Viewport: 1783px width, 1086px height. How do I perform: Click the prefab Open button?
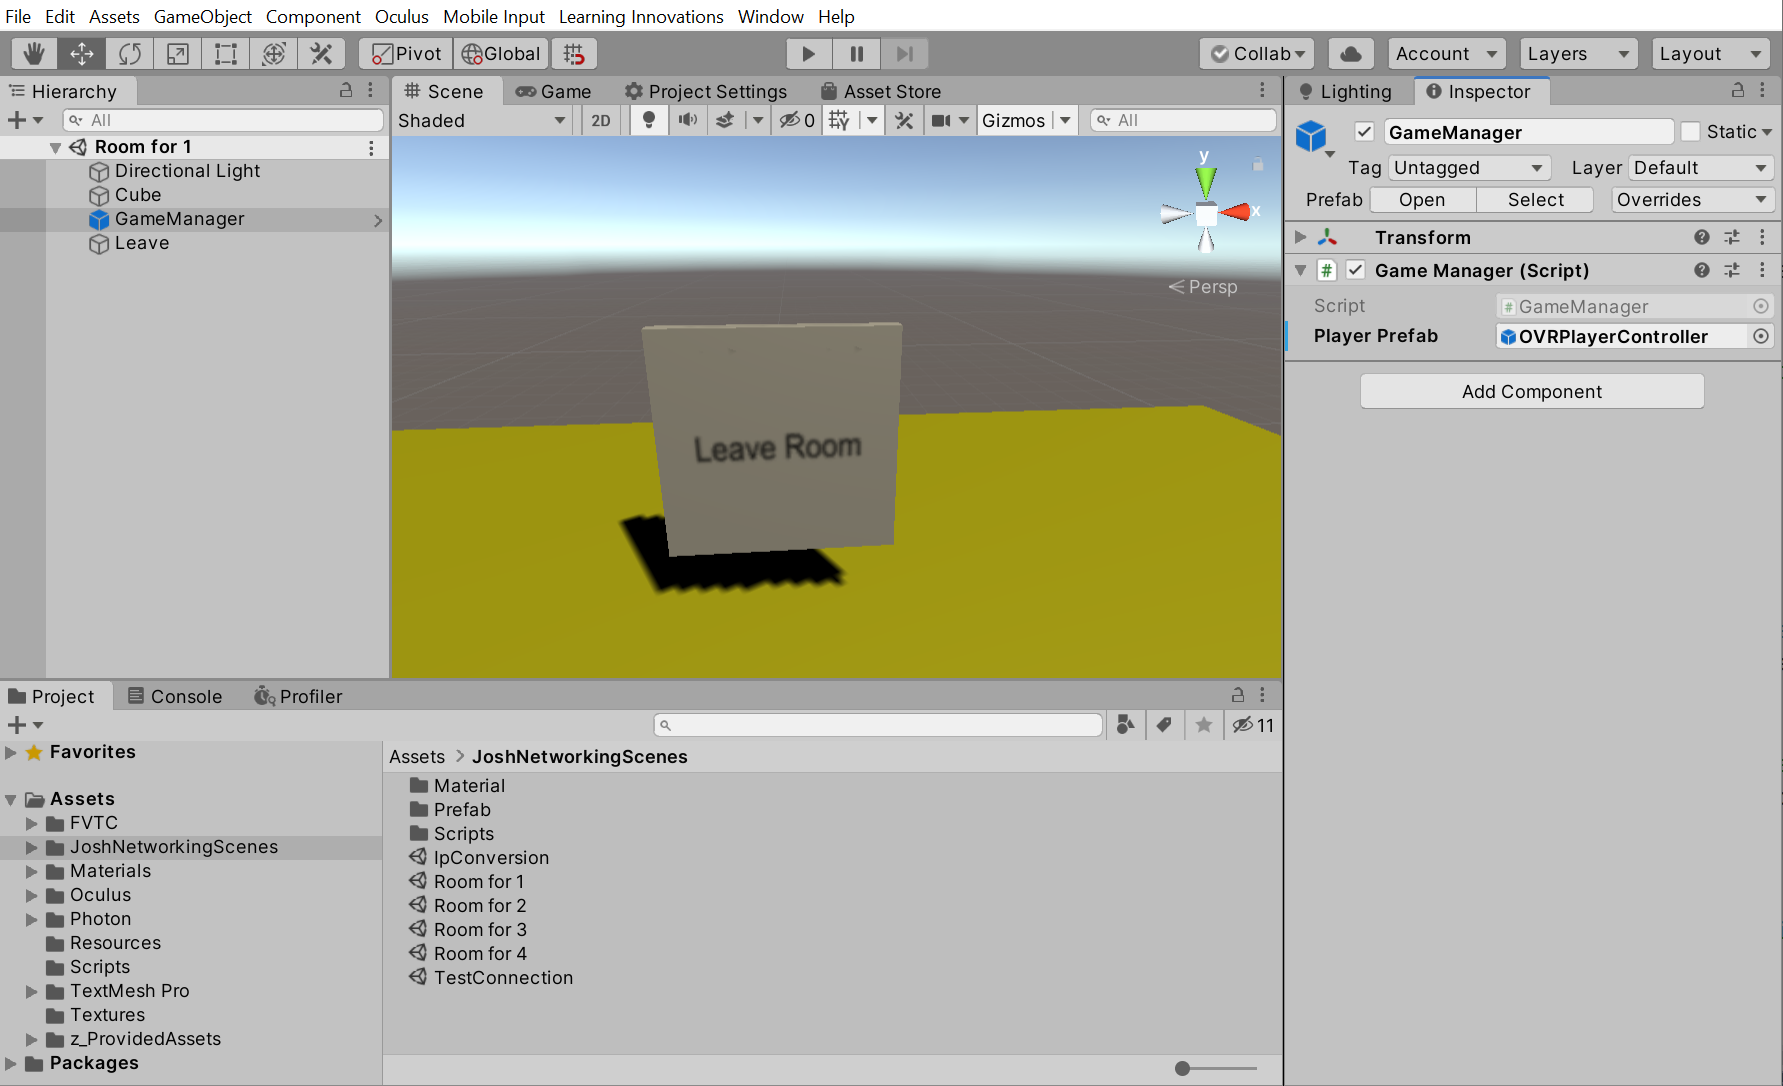click(x=1422, y=199)
